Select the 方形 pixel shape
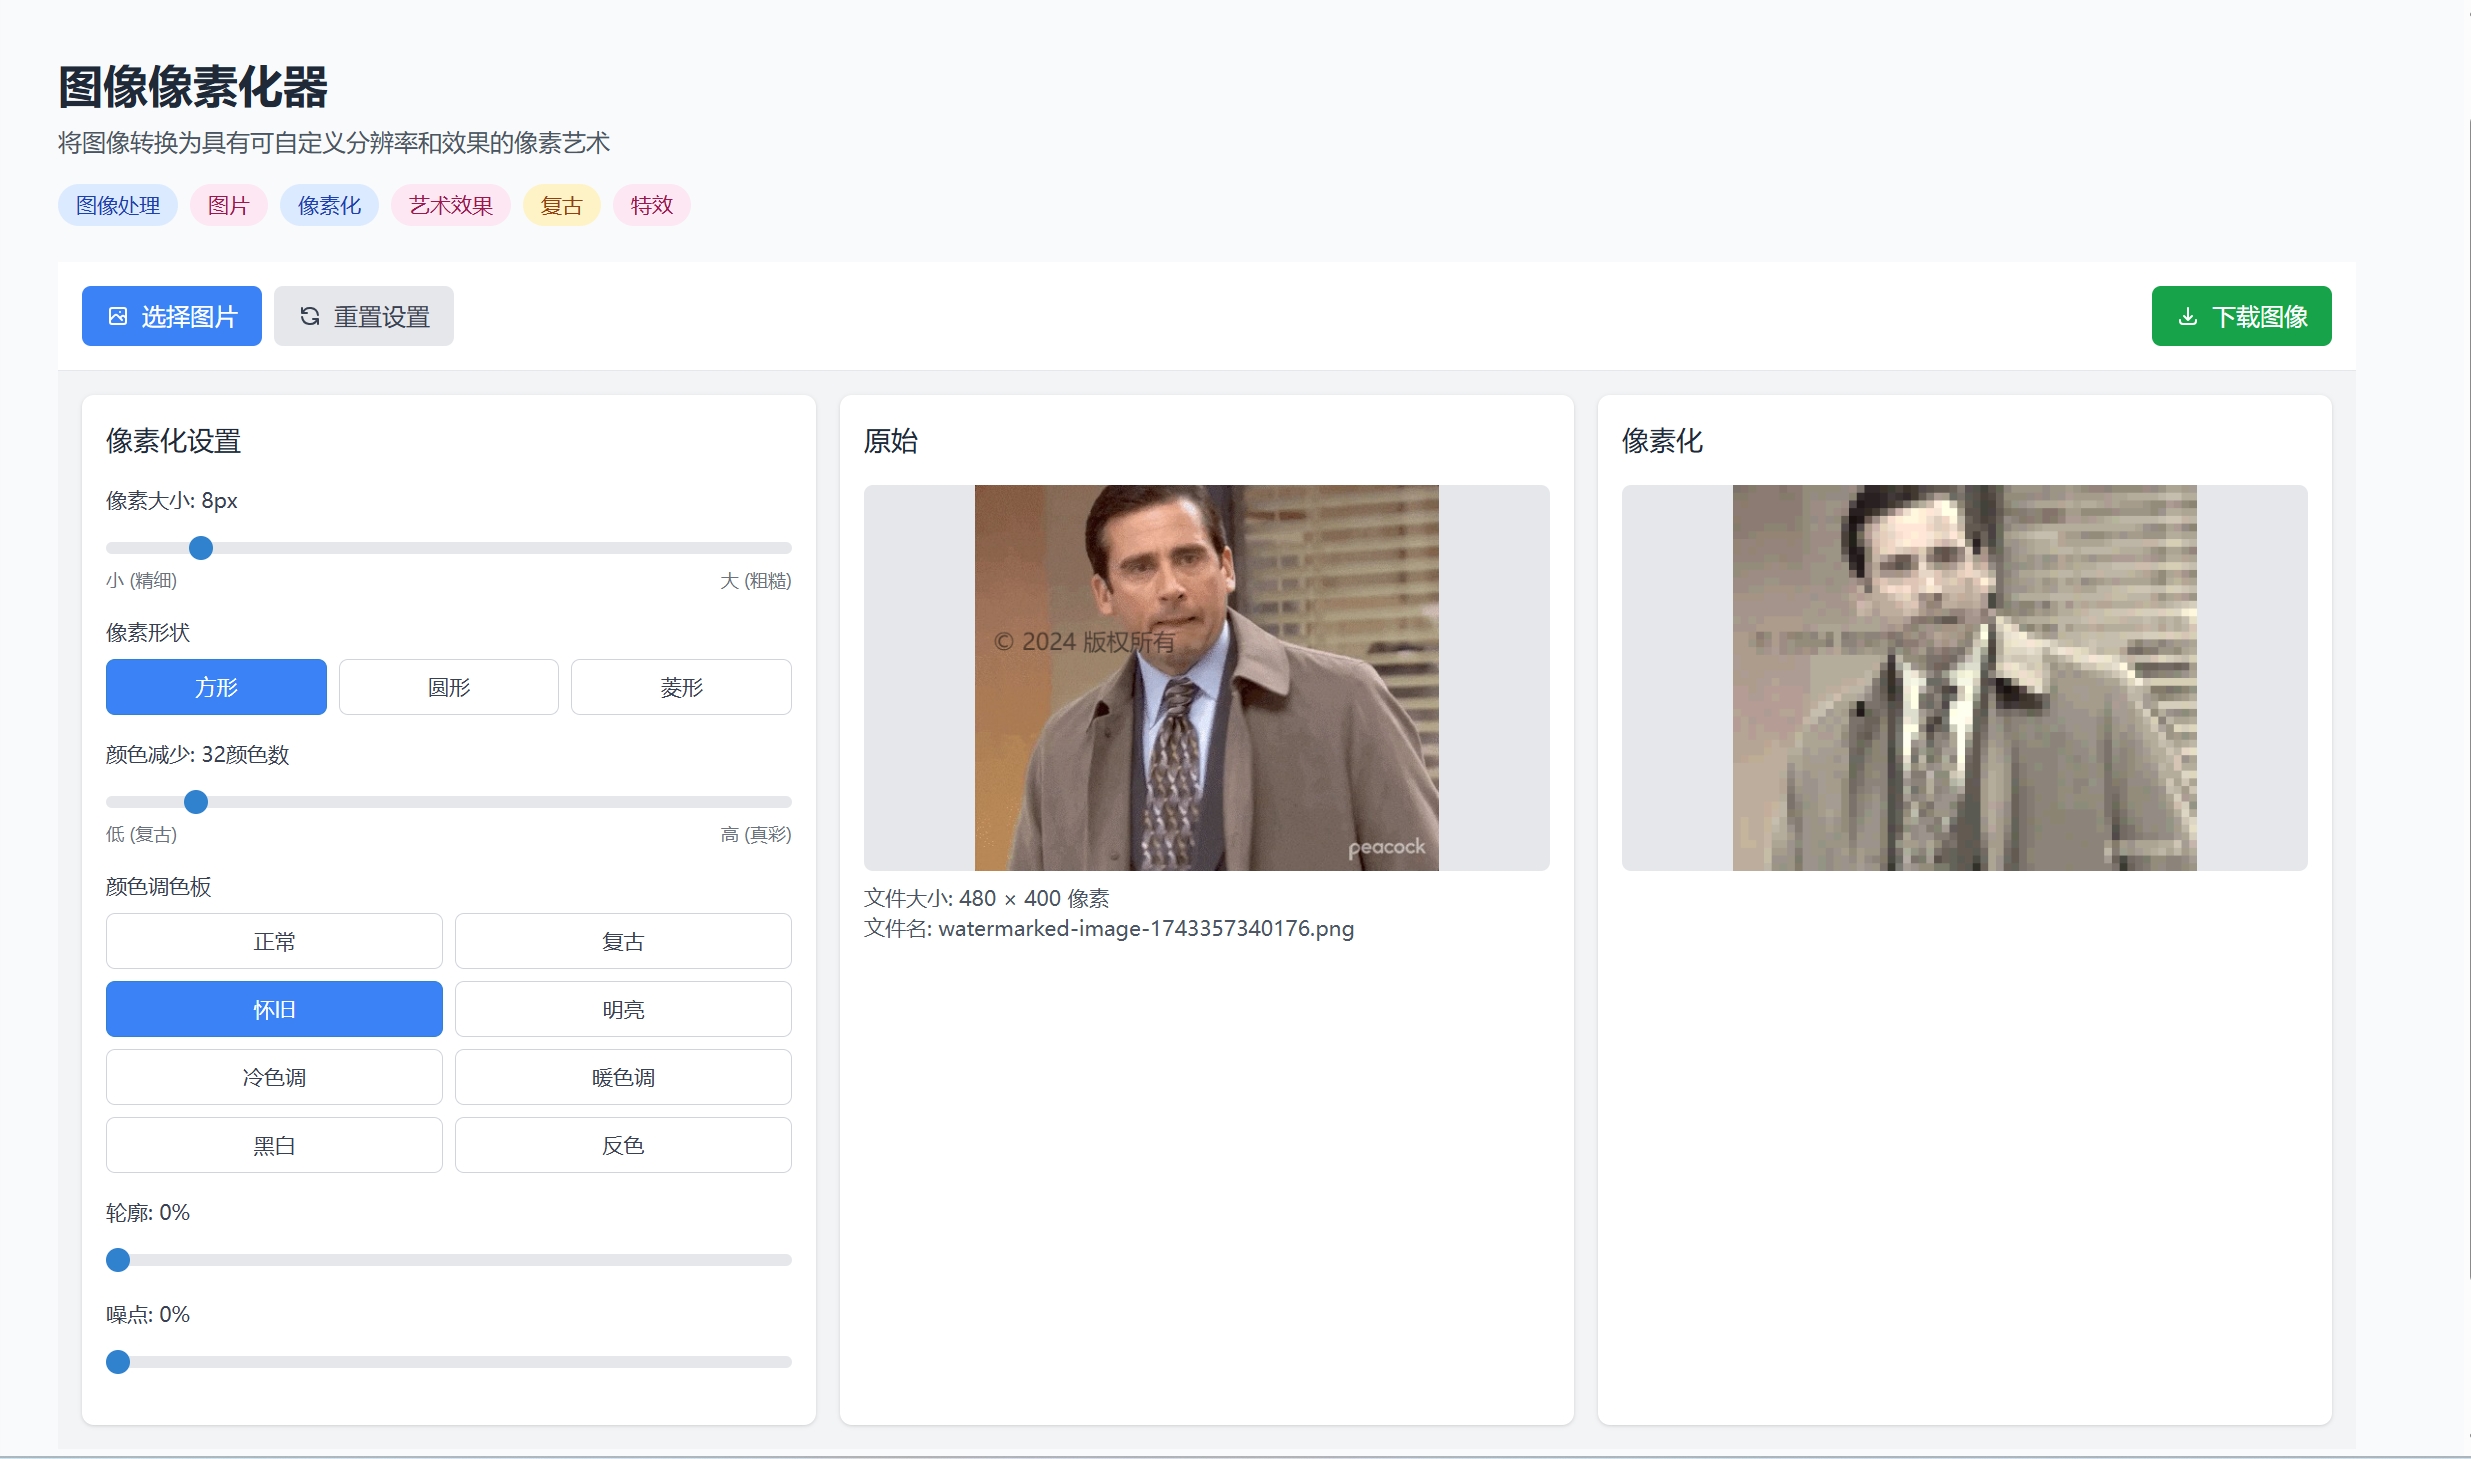The width and height of the screenshot is (2471, 1459). click(216, 687)
